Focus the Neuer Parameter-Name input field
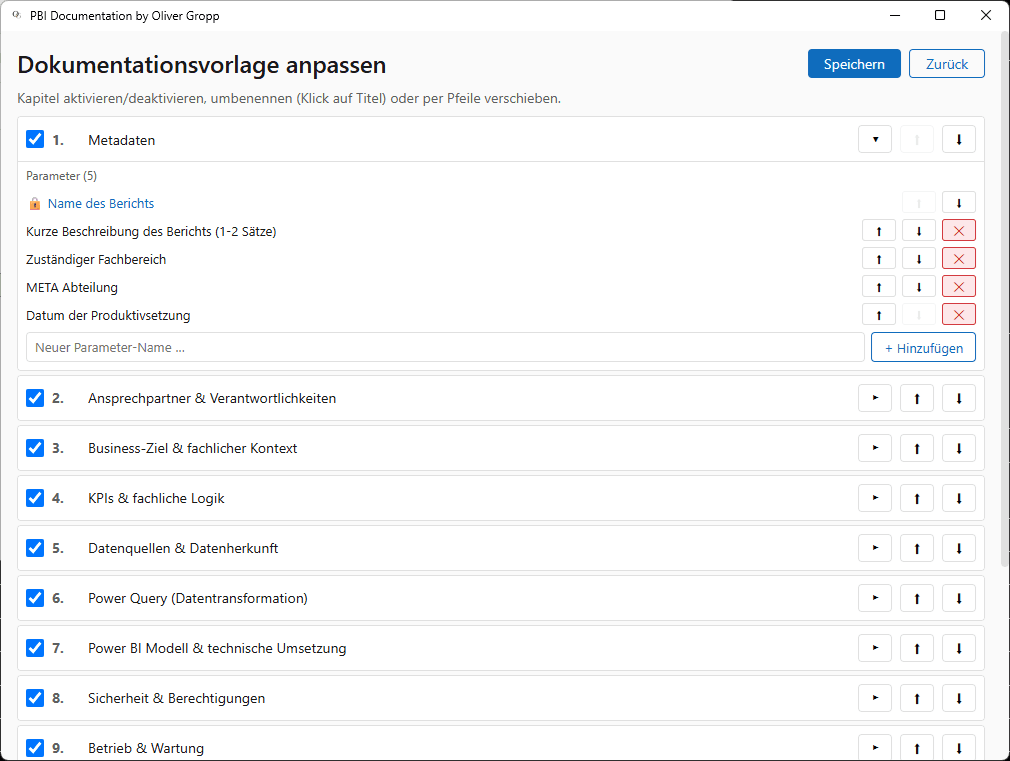This screenshot has width=1010, height=761. pyautogui.click(x=445, y=347)
